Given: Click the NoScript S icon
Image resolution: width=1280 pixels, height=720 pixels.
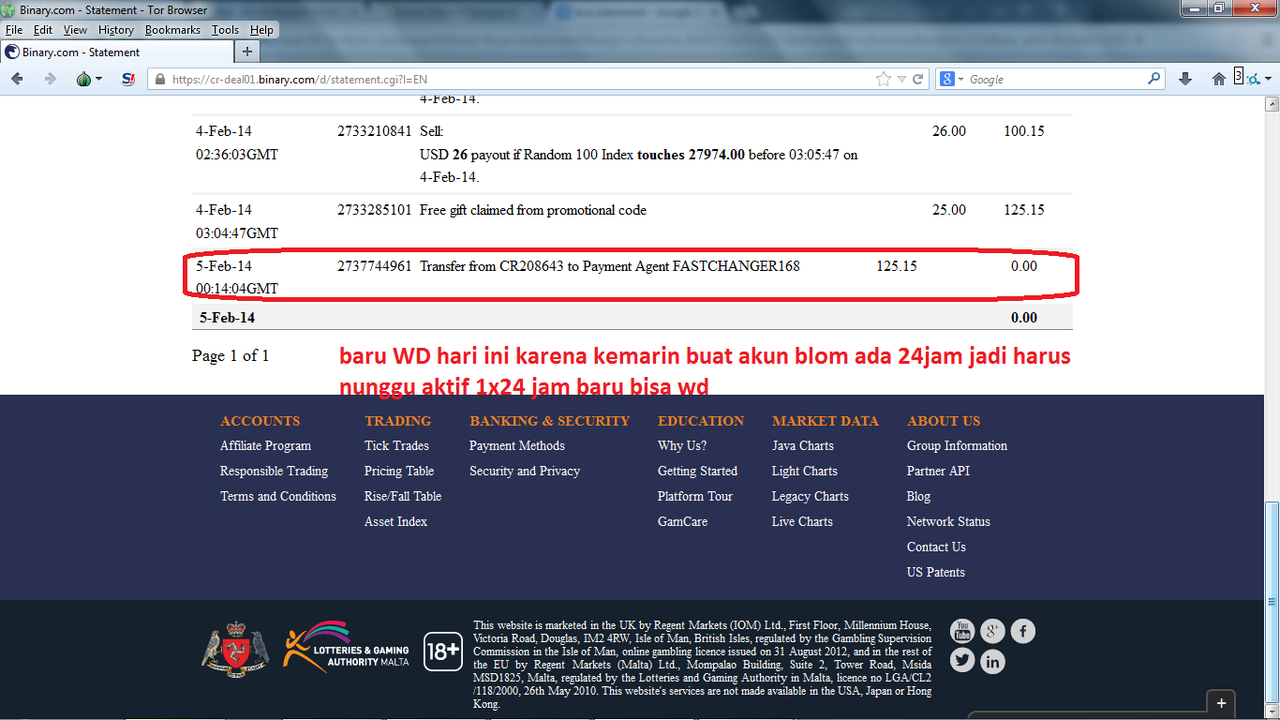Looking at the screenshot, I should click(128, 79).
